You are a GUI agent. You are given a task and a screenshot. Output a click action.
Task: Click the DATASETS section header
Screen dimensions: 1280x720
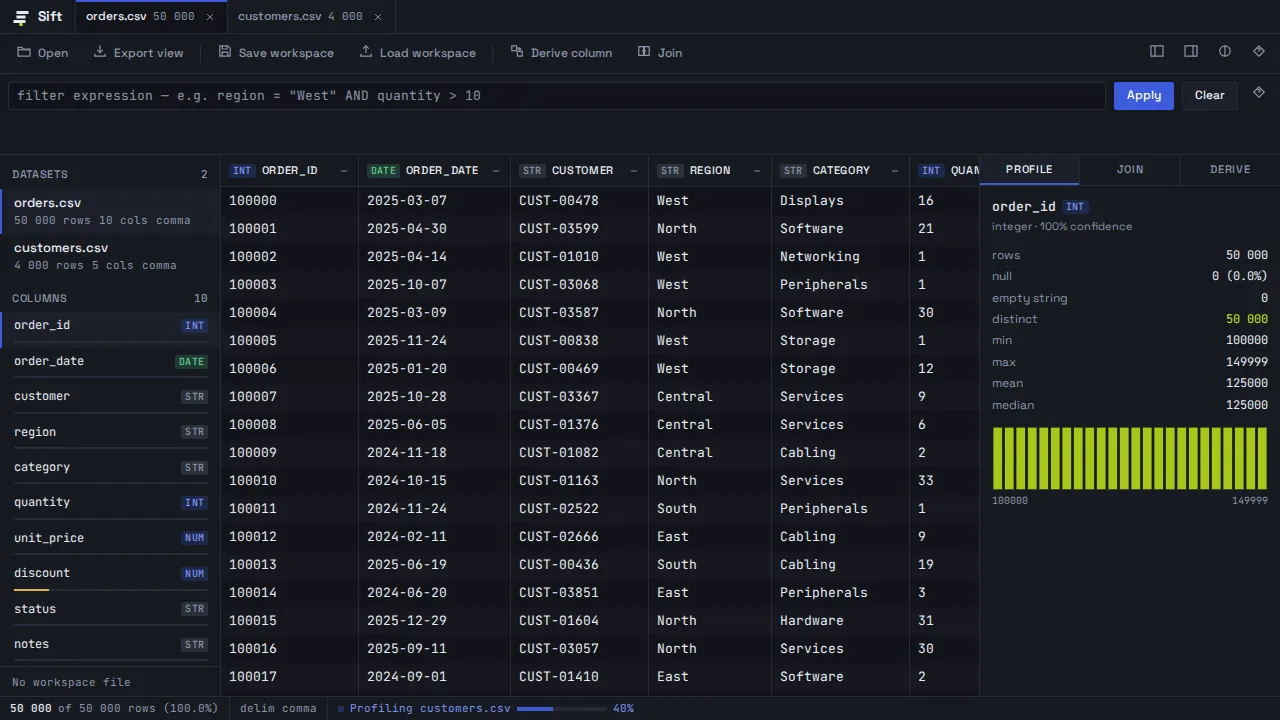coord(40,174)
